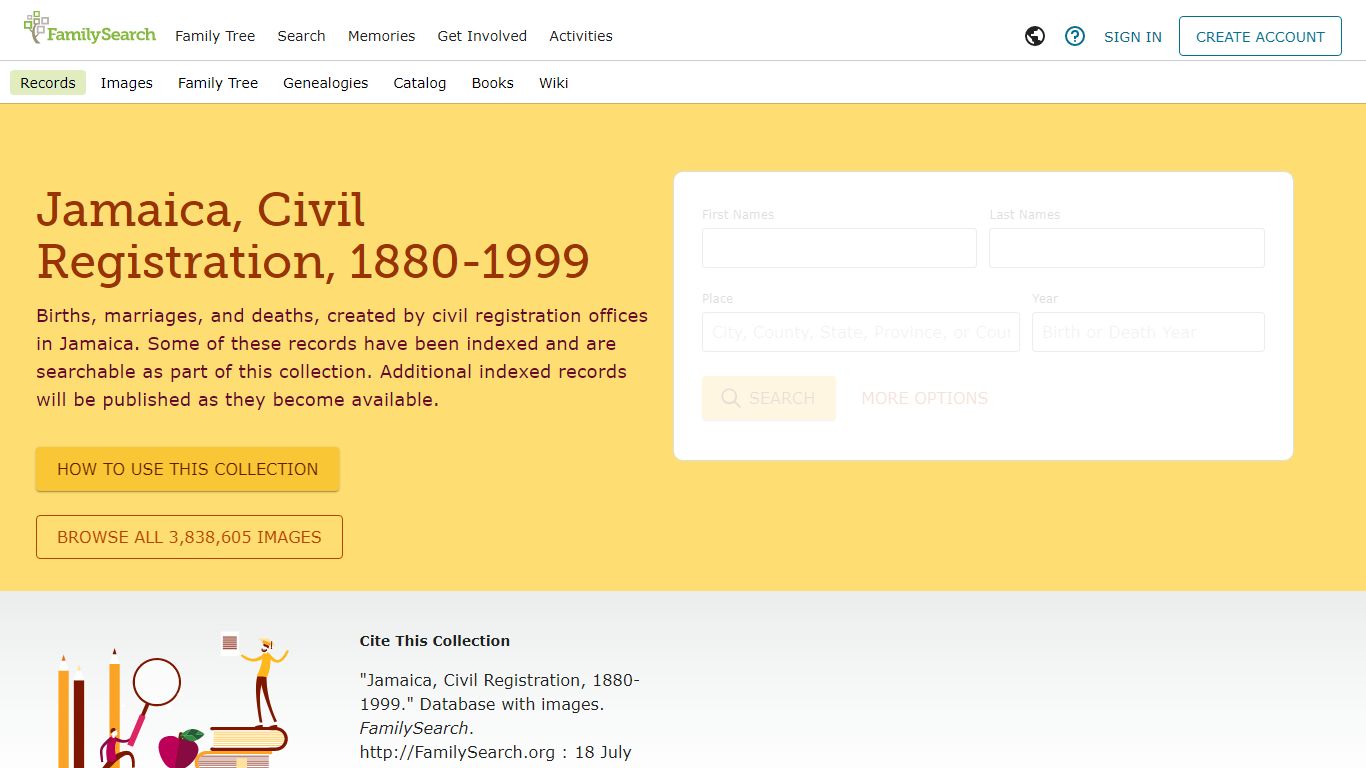This screenshot has width=1366, height=768.
Task: Open the language globe icon
Action: click(1035, 36)
